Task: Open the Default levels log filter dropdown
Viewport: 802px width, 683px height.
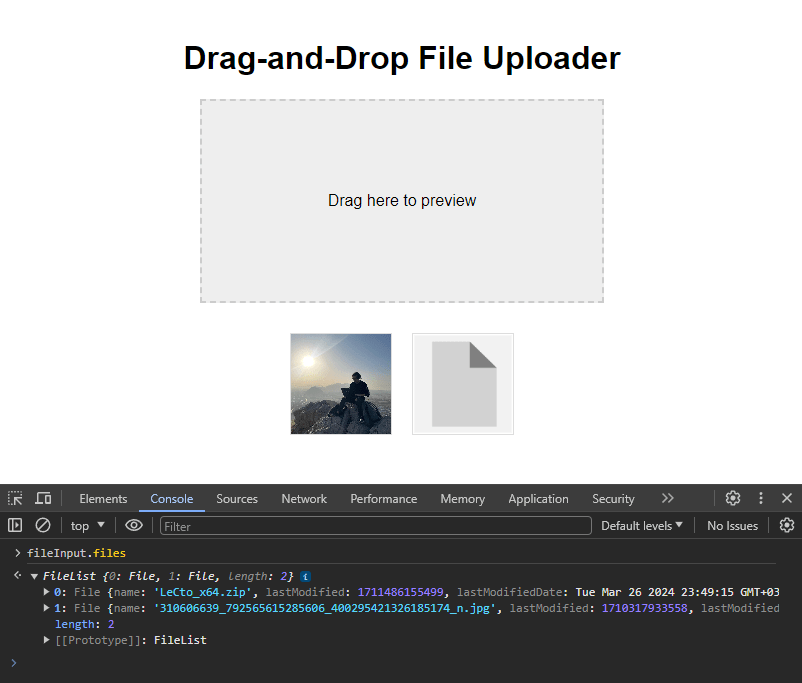Action: coord(641,524)
